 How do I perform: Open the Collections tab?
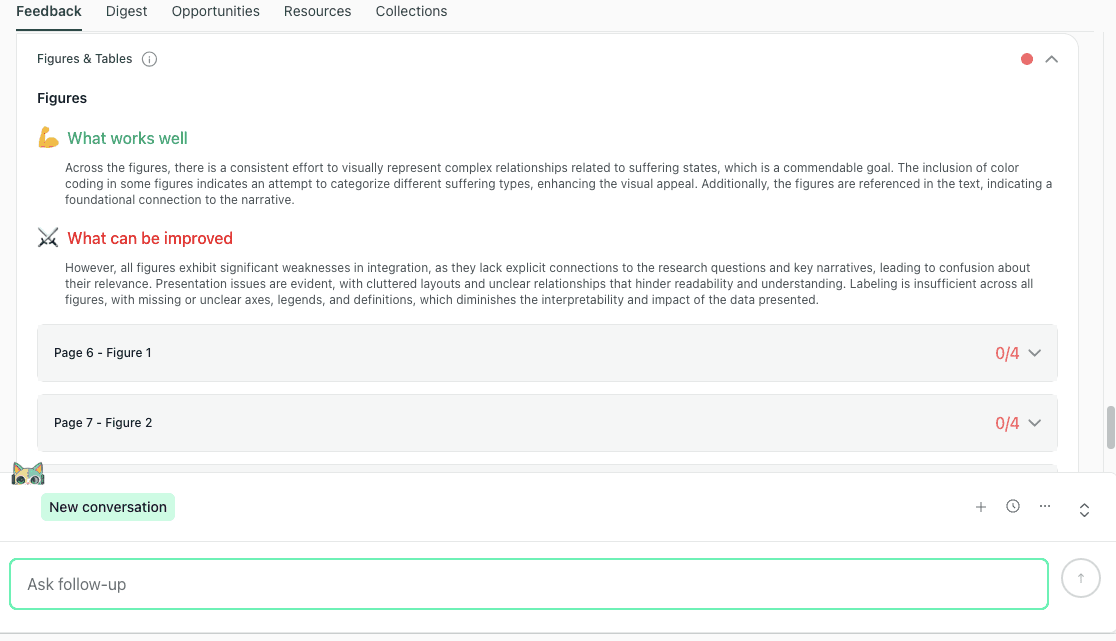coord(411,11)
